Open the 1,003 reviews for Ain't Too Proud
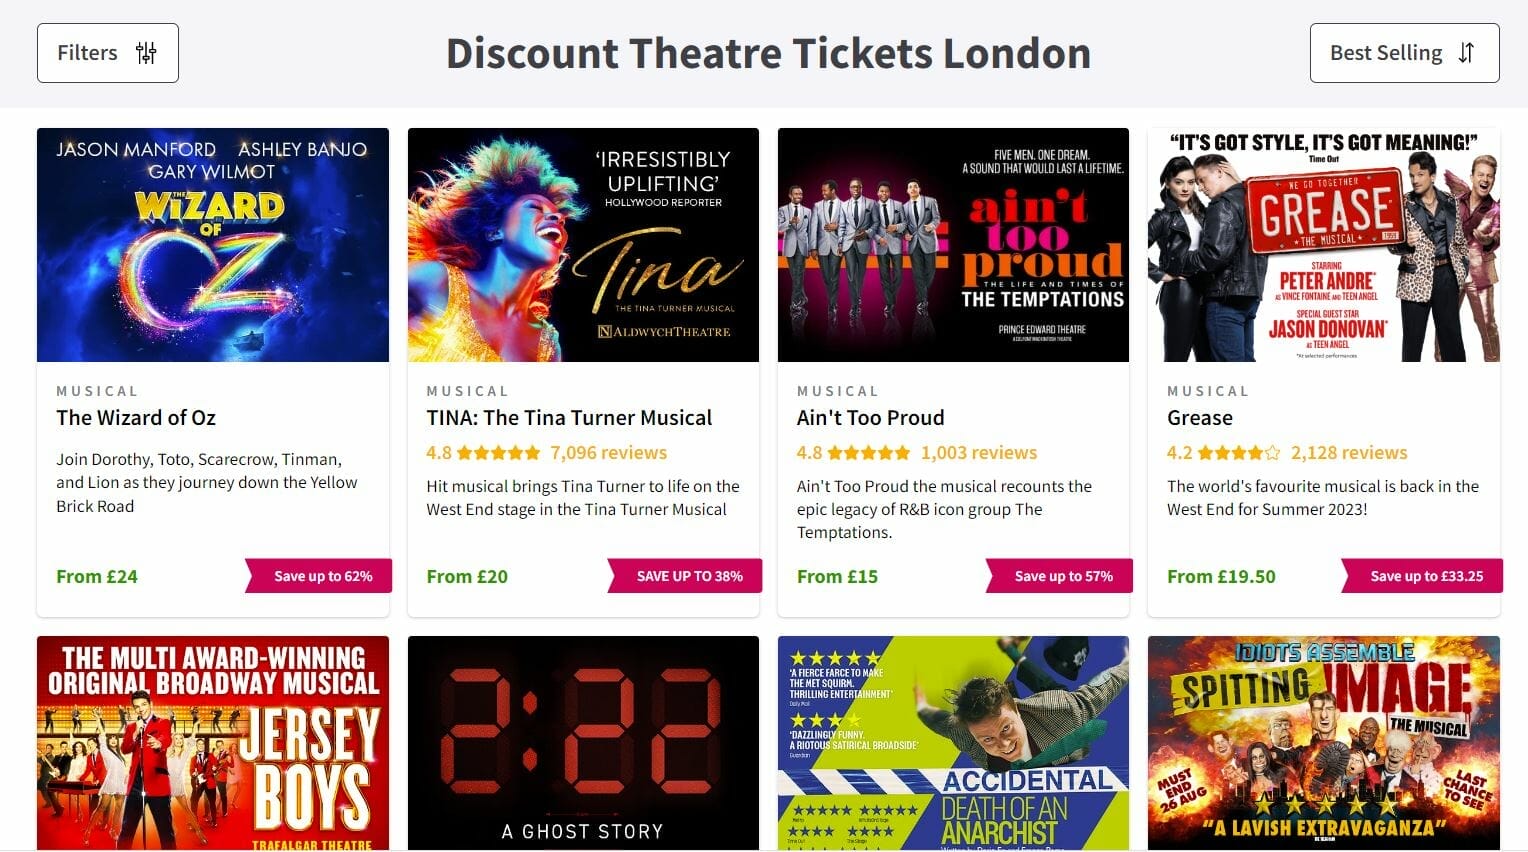This screenshot has width=1528, height=852. point(978,452)
